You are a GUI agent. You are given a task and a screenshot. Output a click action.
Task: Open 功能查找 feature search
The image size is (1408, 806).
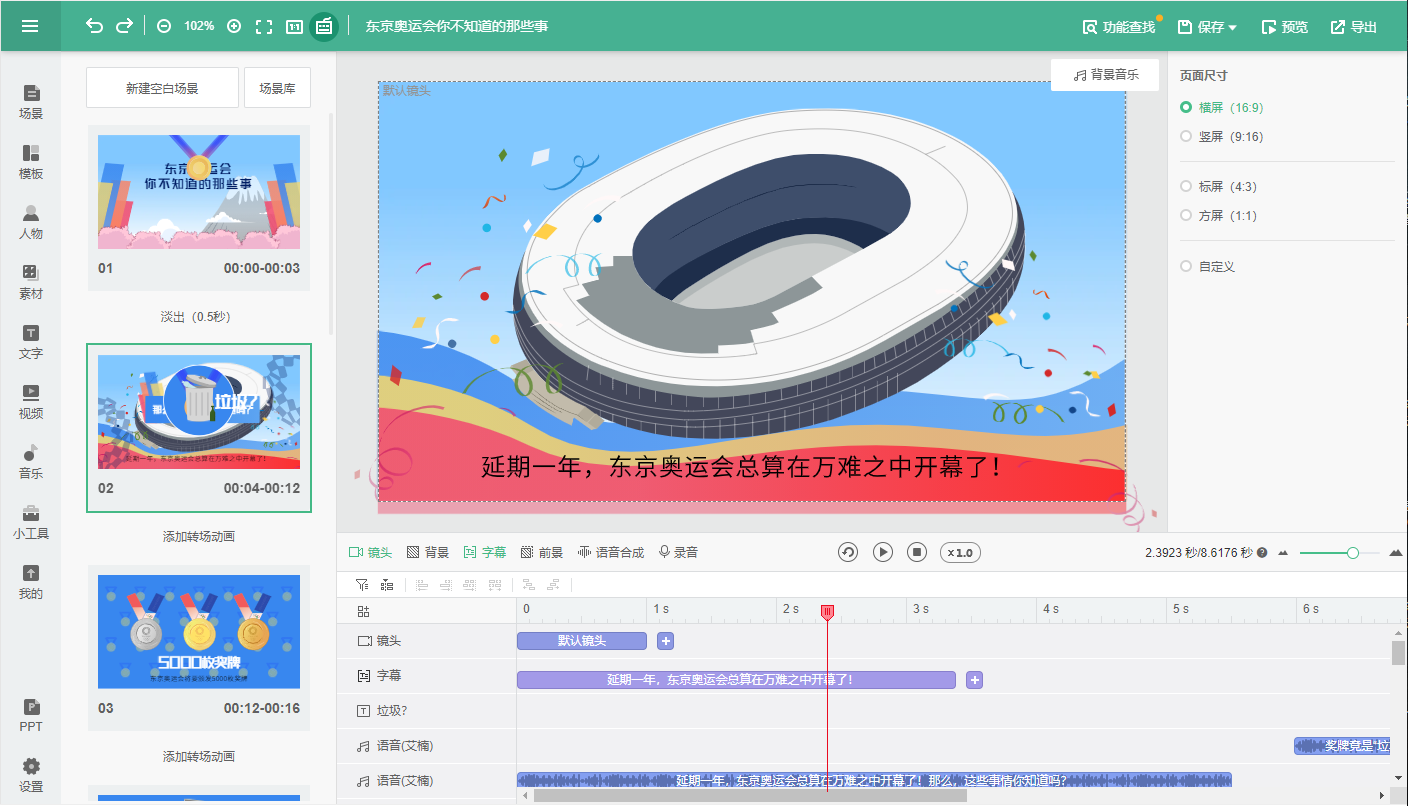point(1119,27)
